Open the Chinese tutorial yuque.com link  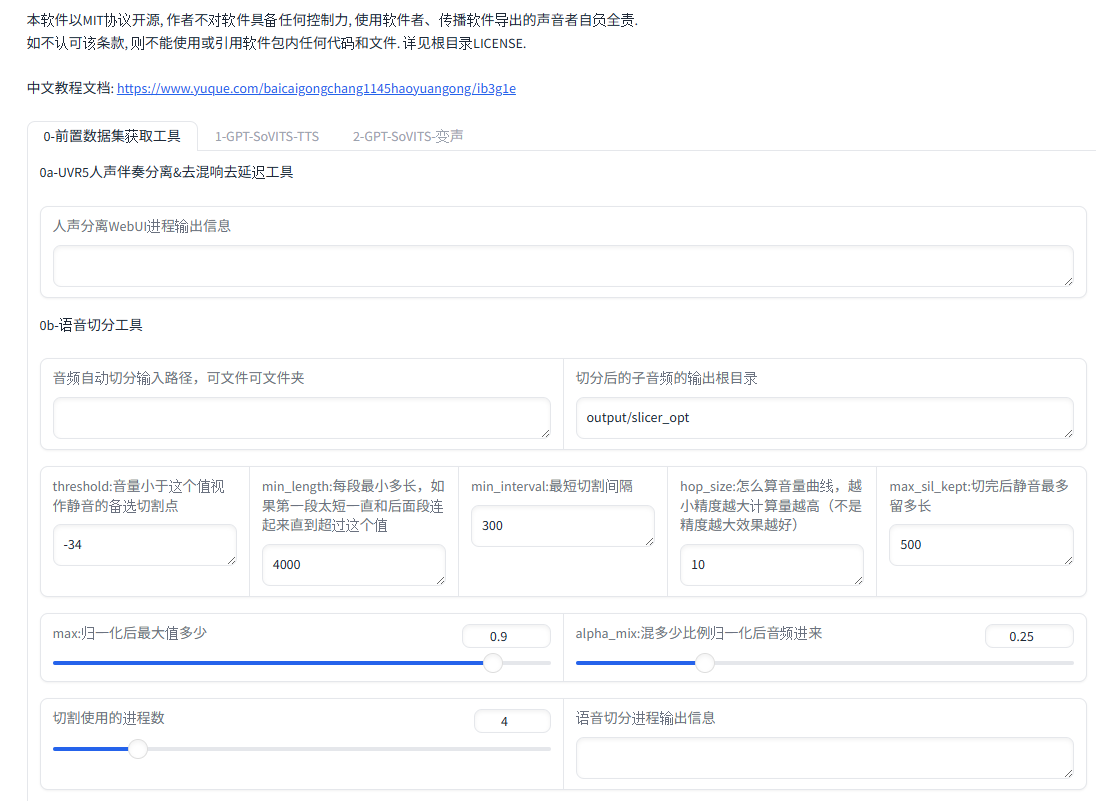coord(316,88)
